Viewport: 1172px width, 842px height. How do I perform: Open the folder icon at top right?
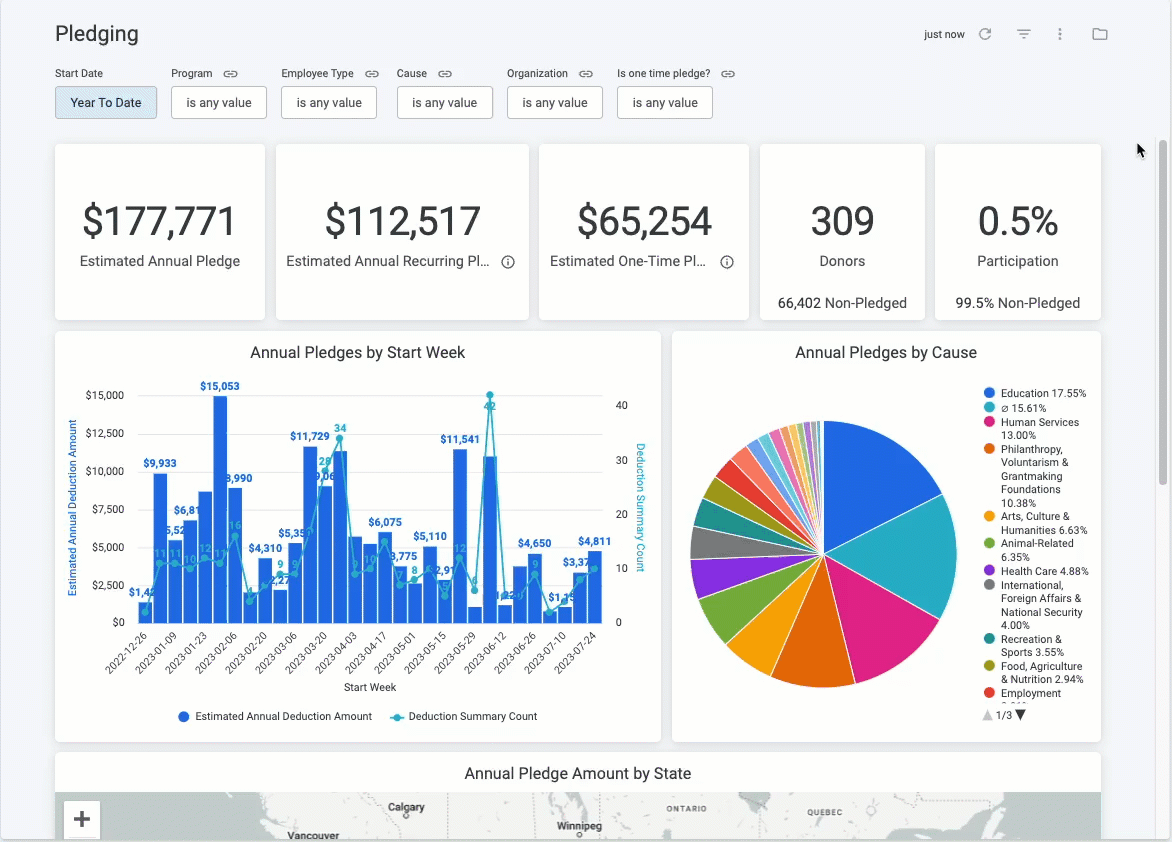[1099, 34]
